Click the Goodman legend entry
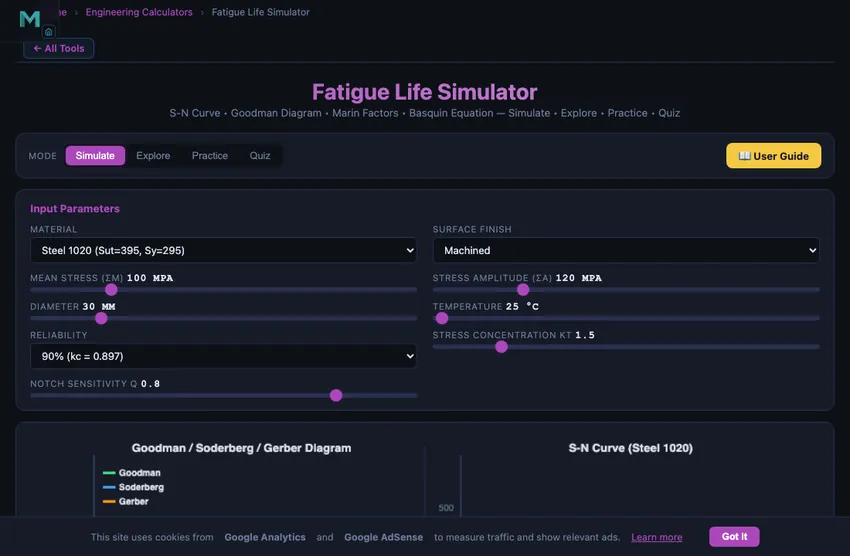 132,473
